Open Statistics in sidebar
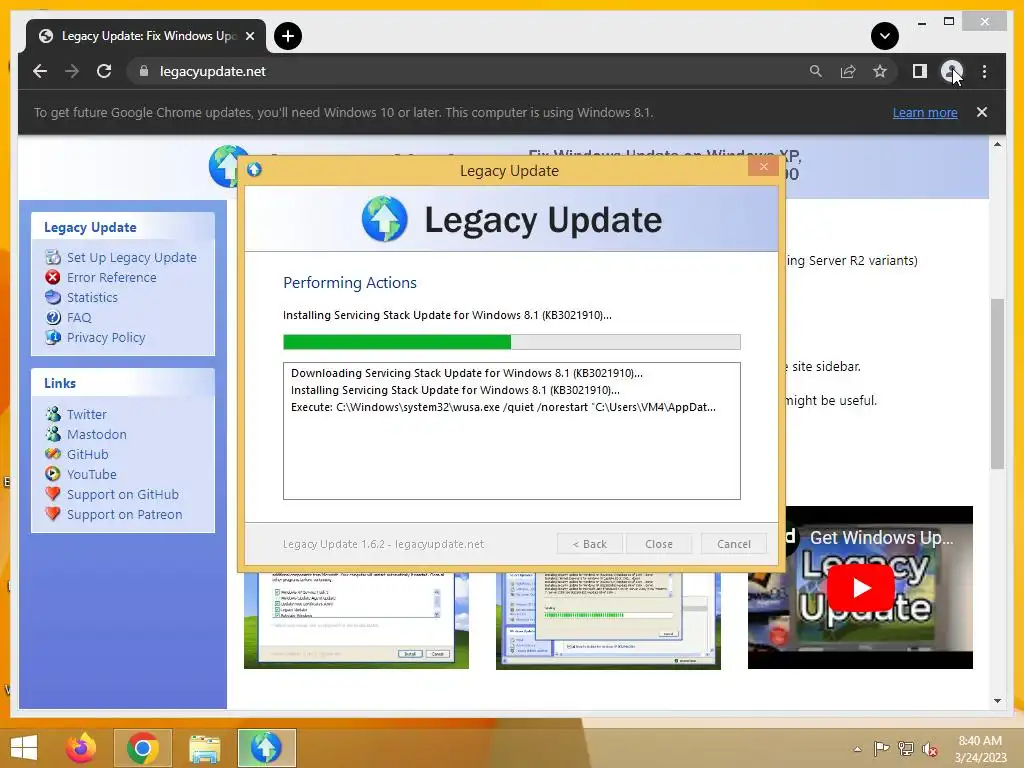 (x=92, y=297)
